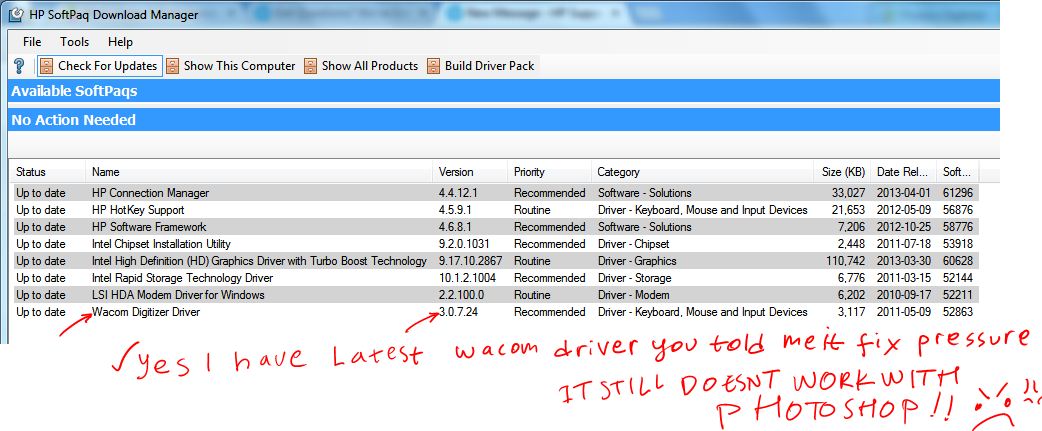
Task: Click the HP SoftPaq title bar icon
Action: pyautogui.click(x=16, y=15)
